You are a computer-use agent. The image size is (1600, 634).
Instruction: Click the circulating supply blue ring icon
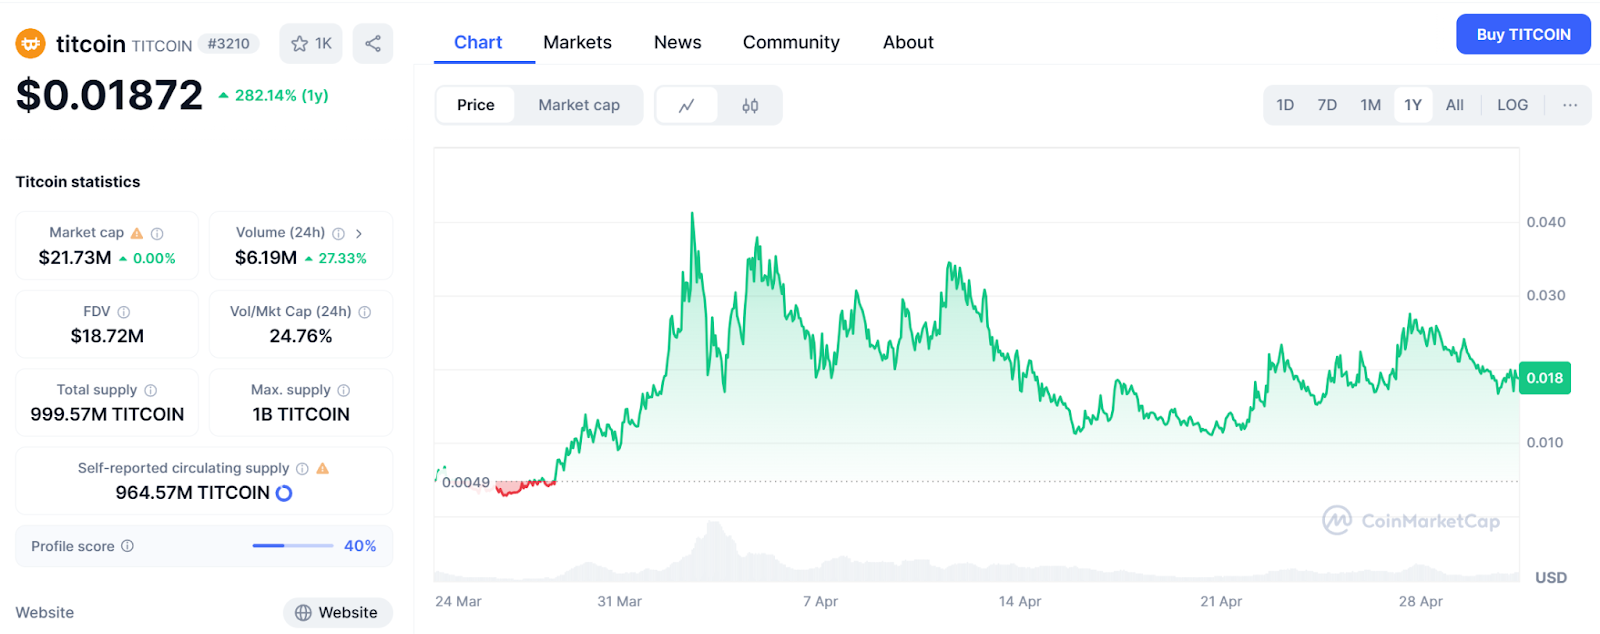point(284,493)
